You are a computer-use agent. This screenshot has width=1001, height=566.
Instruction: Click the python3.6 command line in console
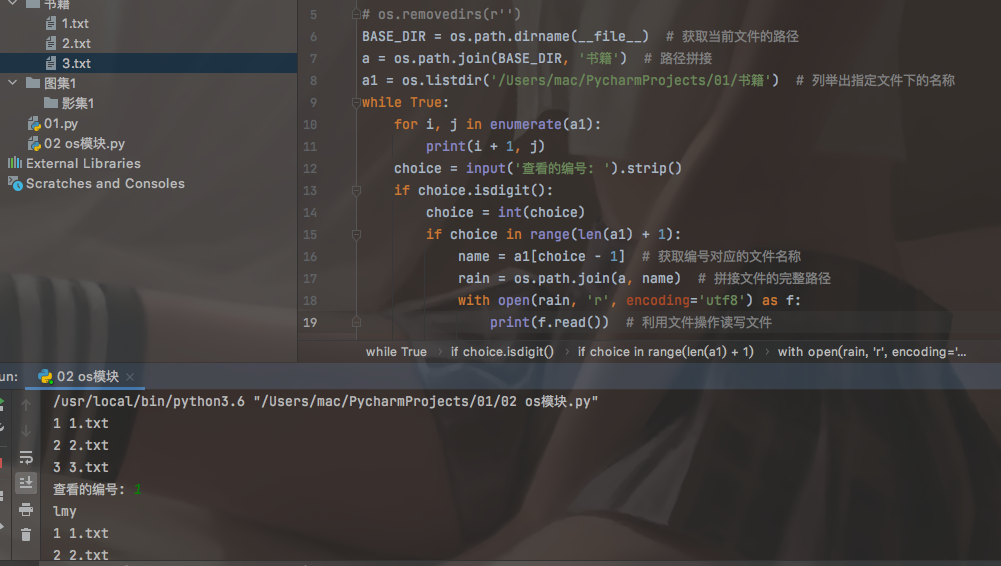(326, 401)
